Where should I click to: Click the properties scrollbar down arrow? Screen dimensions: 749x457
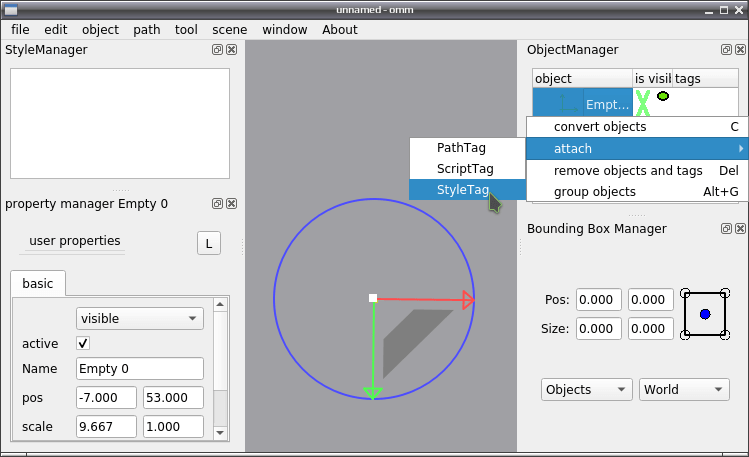220,433
